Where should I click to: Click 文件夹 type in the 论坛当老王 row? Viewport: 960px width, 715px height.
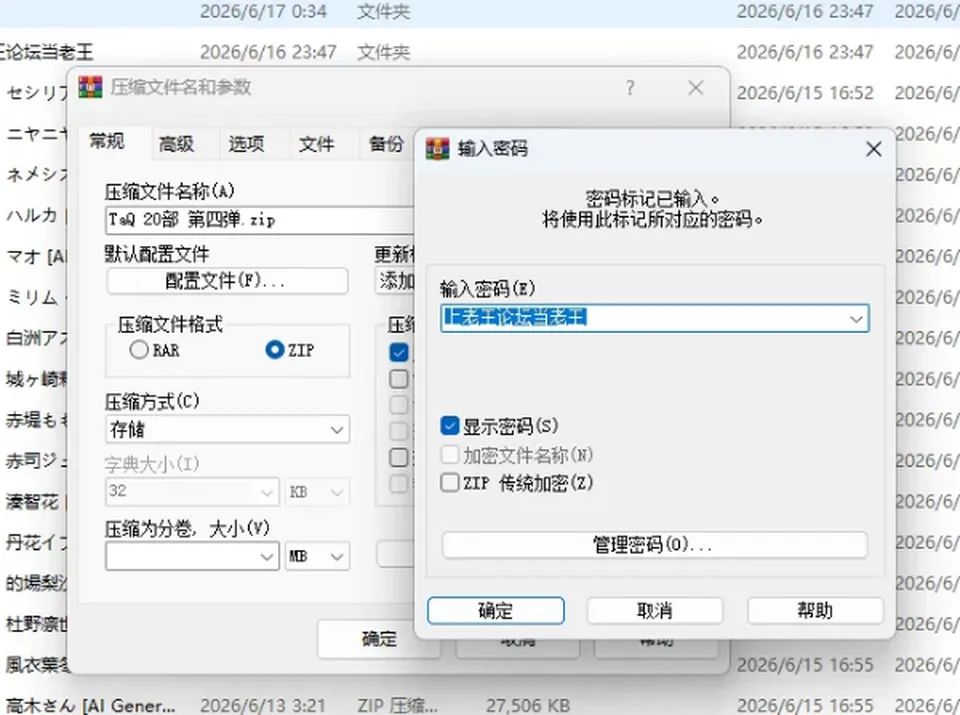(383, 52)
